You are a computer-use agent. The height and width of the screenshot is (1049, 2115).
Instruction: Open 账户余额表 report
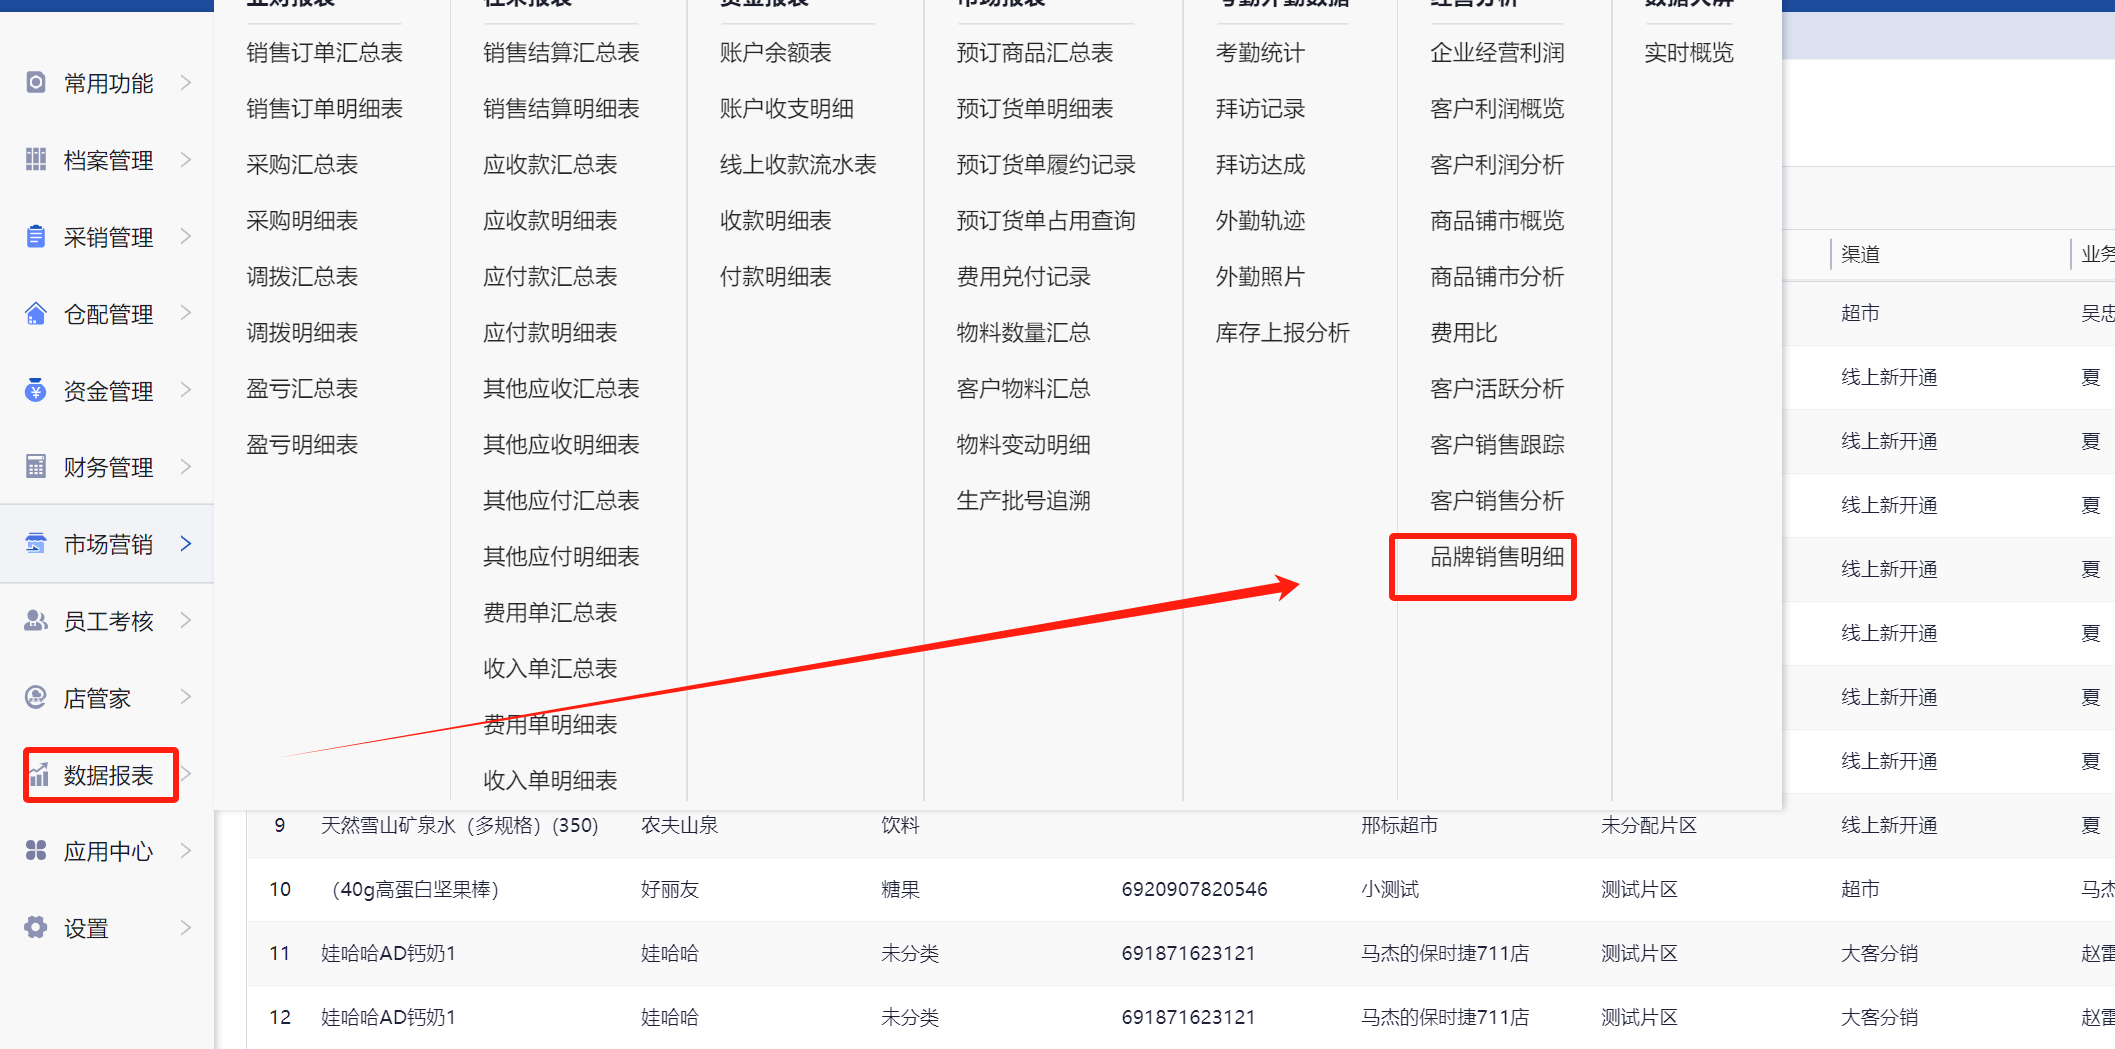coord(775,53)
